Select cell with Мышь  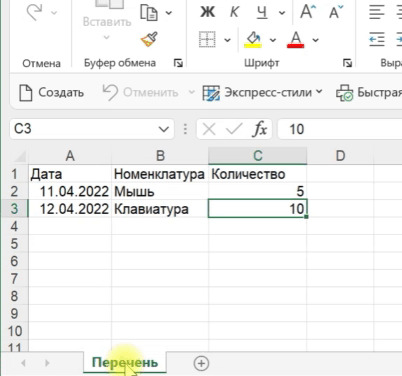[160, 191]
